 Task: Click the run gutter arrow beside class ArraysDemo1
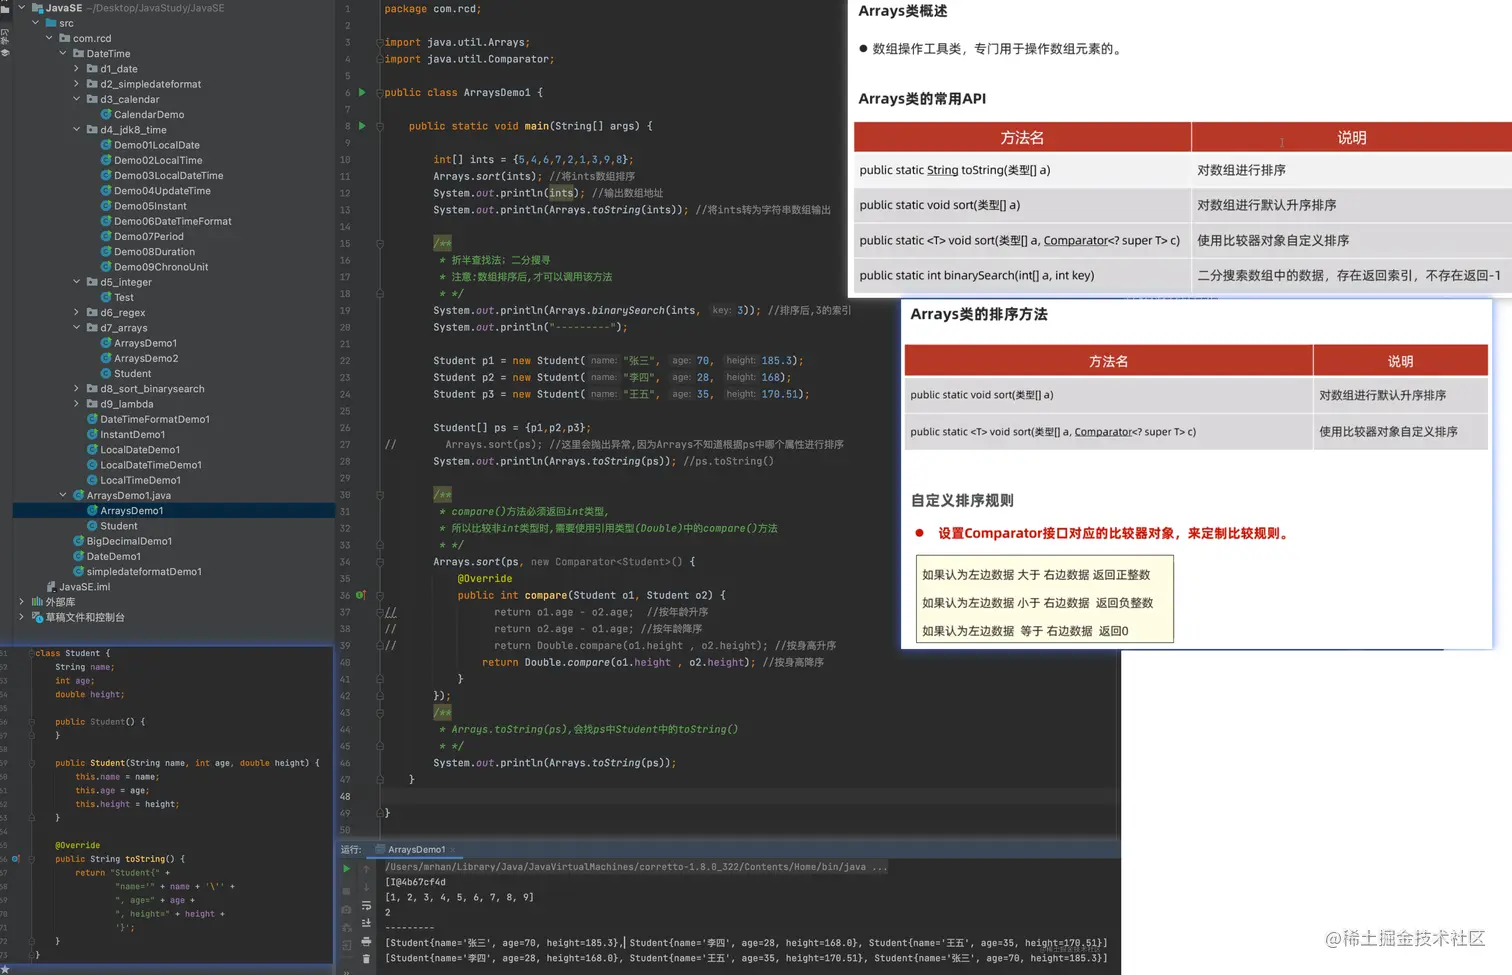[362, 92]
